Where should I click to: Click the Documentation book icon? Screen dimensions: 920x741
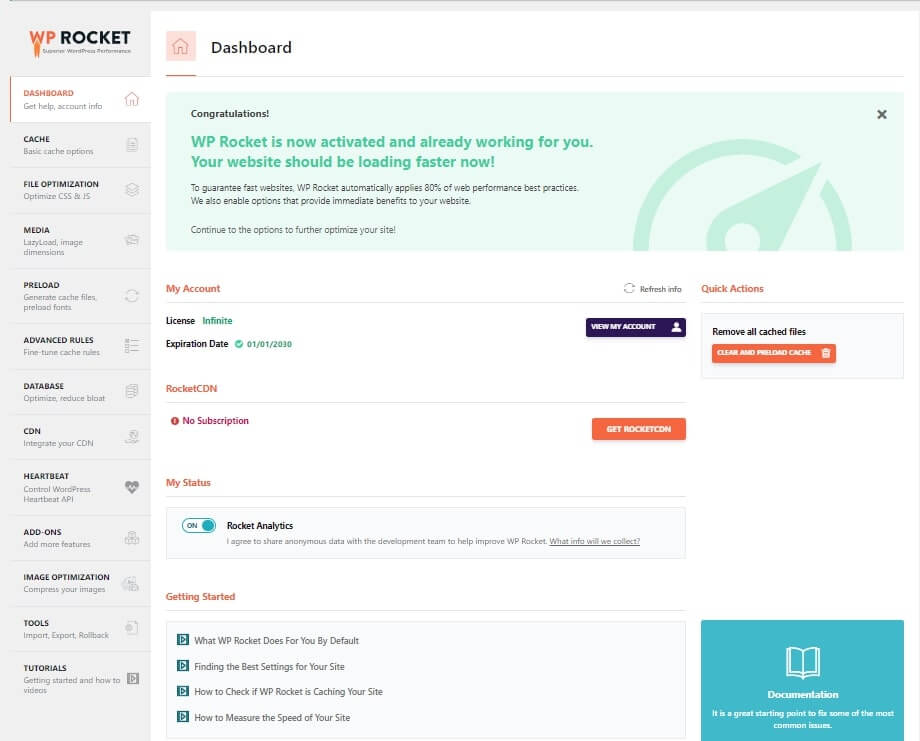tap(803, 662)
